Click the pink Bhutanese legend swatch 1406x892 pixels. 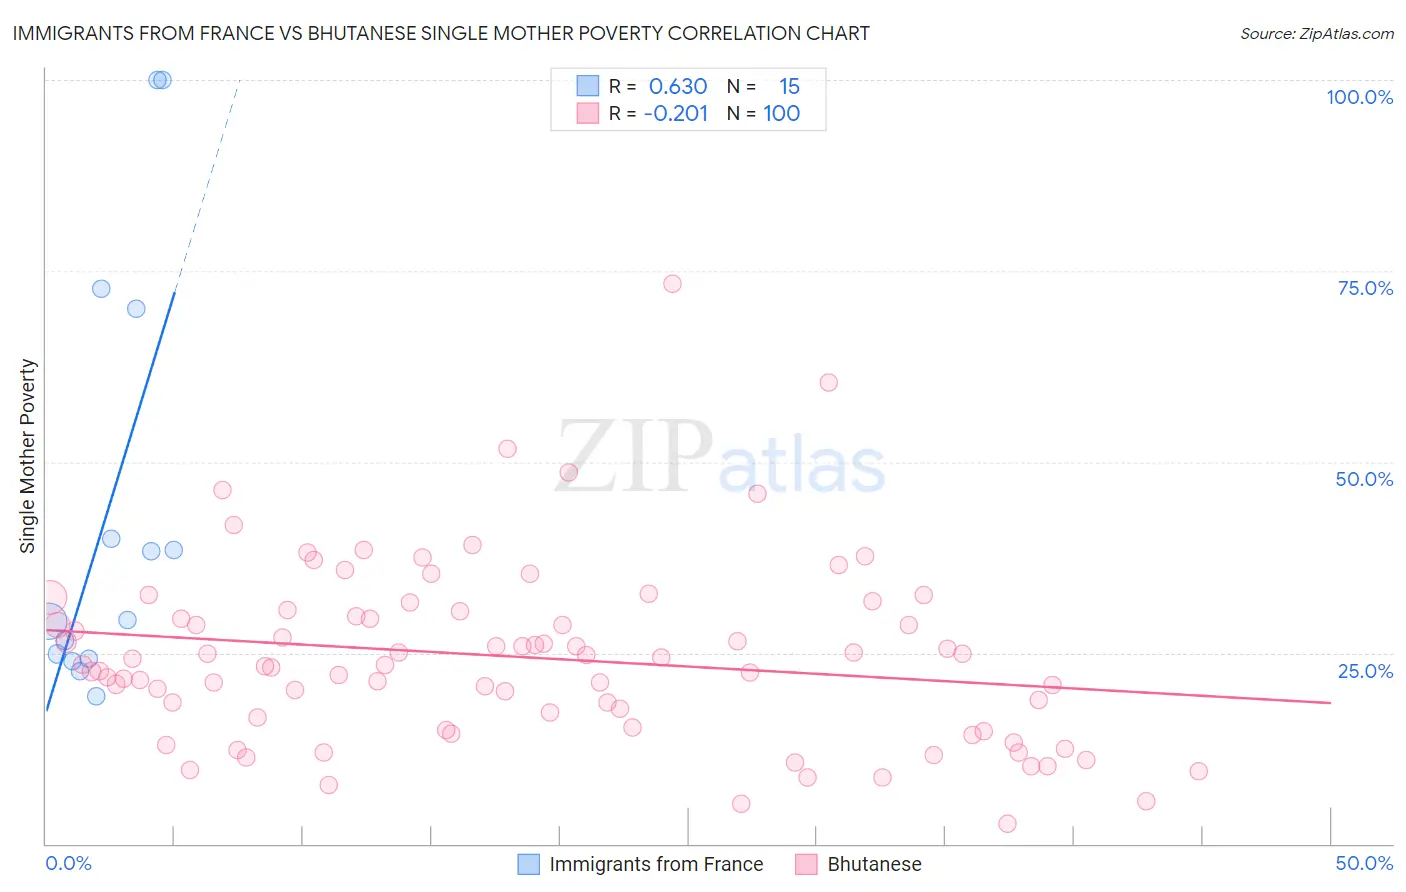click(806, 864)
